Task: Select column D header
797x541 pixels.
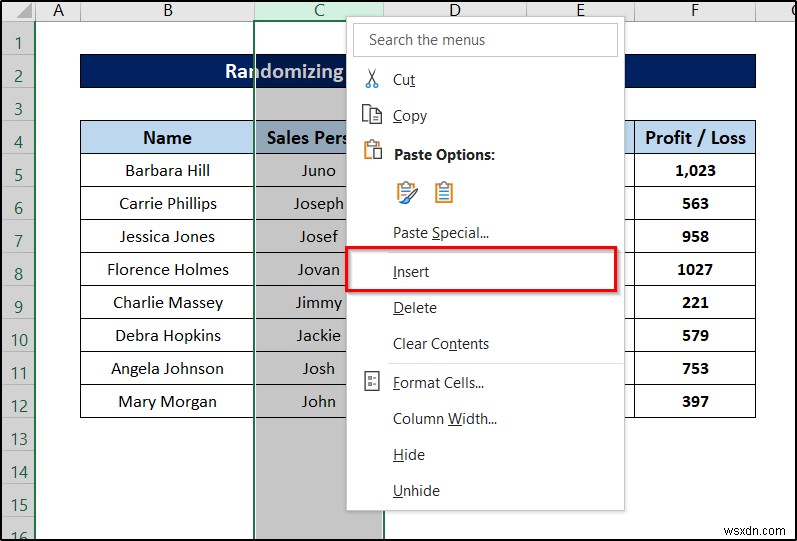Action: (455, 10)
